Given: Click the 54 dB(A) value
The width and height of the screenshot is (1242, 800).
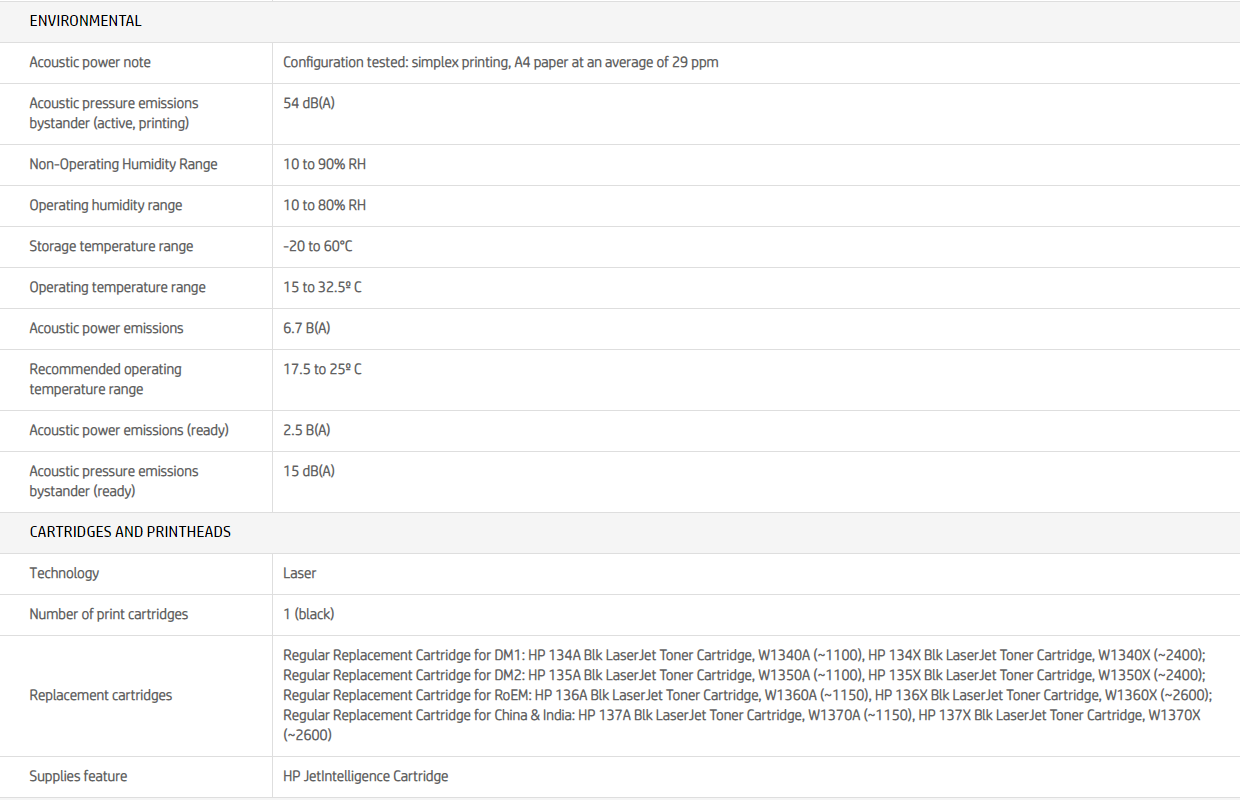Looking at the screenshot, I should tap(309, 103).
